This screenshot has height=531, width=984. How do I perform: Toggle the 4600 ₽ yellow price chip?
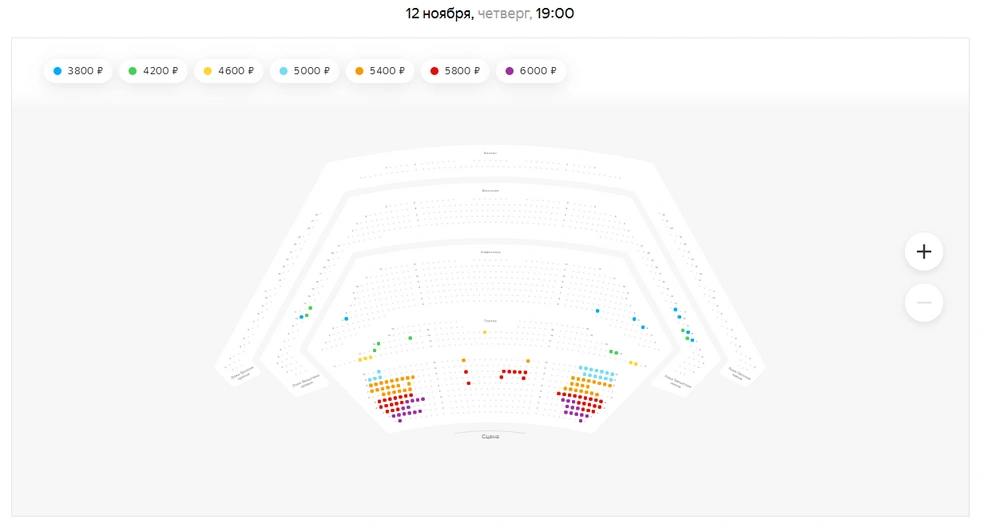coord(228,71)
